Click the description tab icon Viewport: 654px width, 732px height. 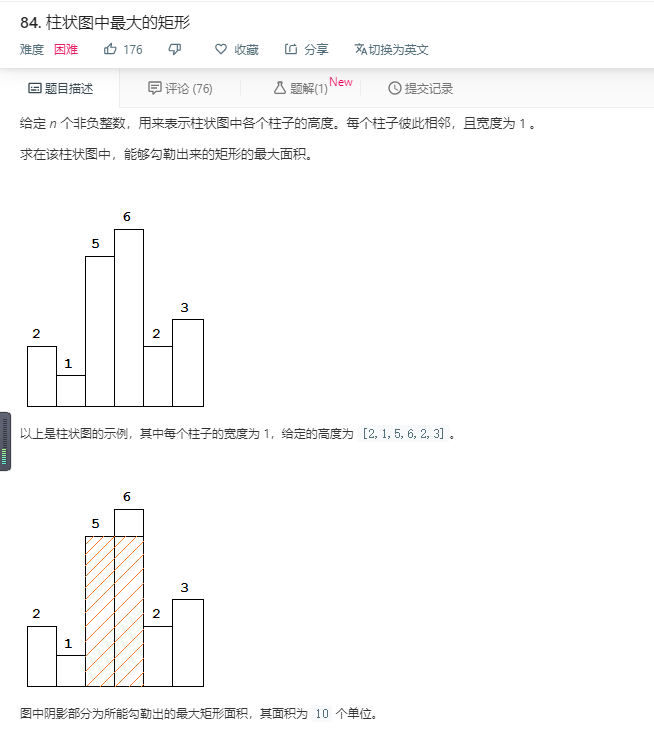pos(35,88)
